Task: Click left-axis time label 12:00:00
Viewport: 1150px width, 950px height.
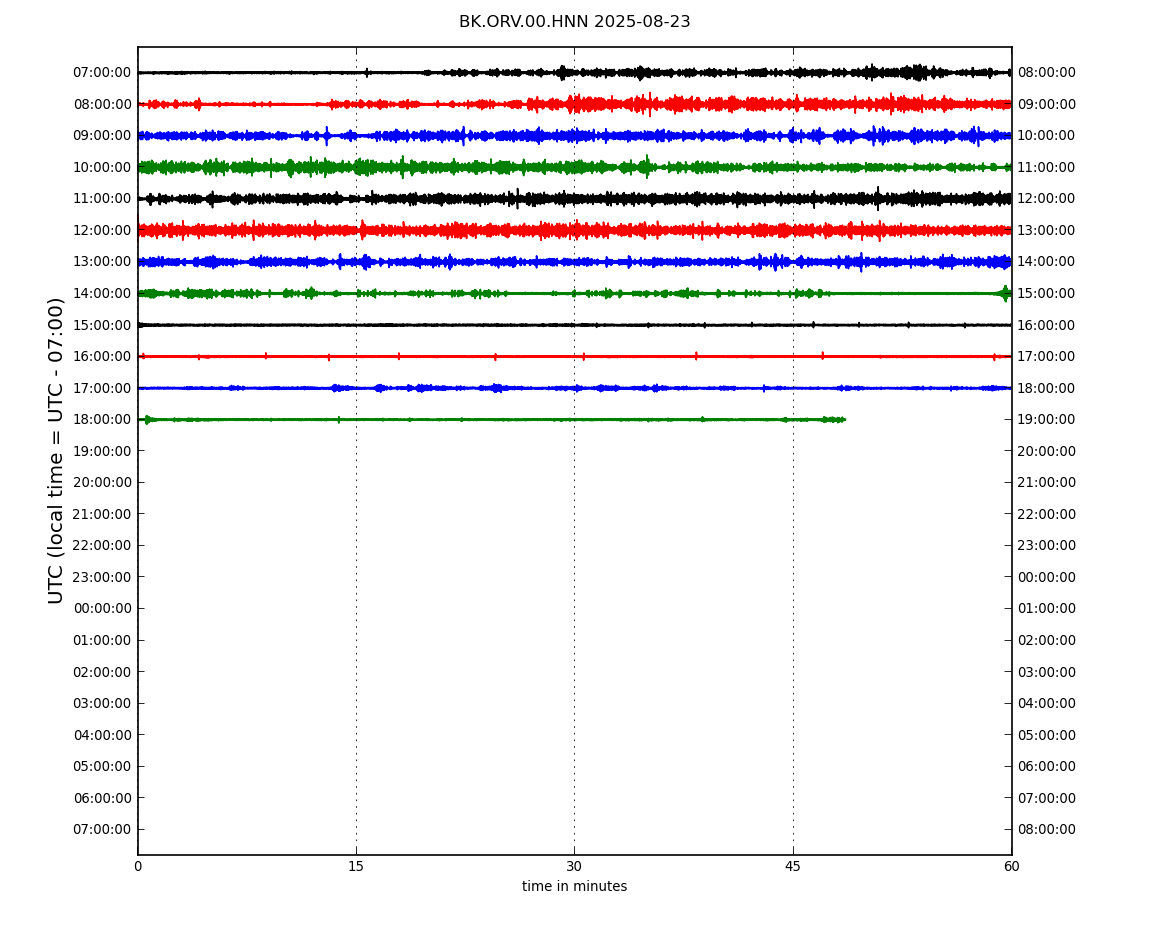Action: (102, 230)
